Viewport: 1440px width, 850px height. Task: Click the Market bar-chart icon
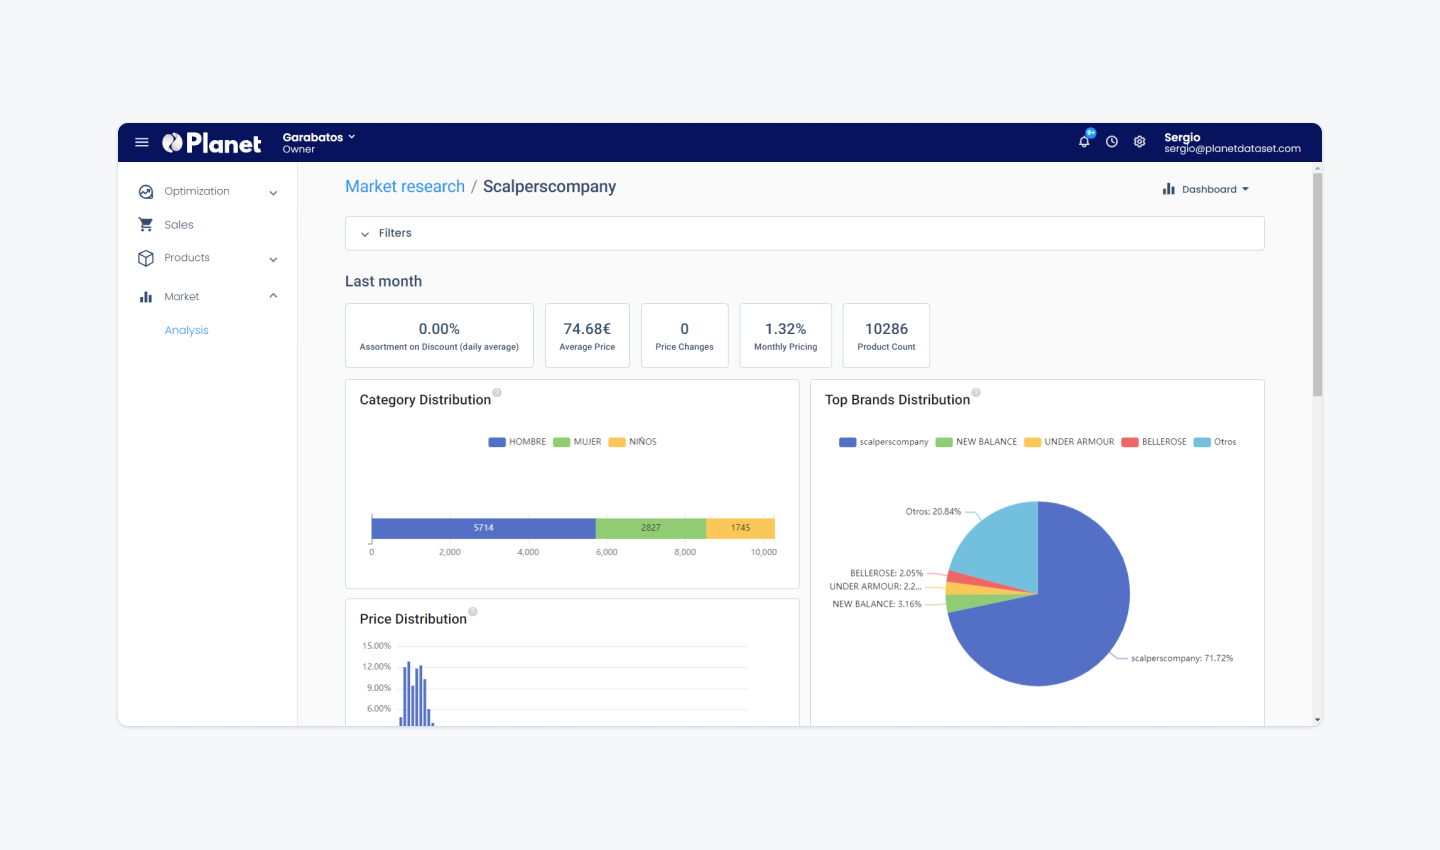(146, 297)
